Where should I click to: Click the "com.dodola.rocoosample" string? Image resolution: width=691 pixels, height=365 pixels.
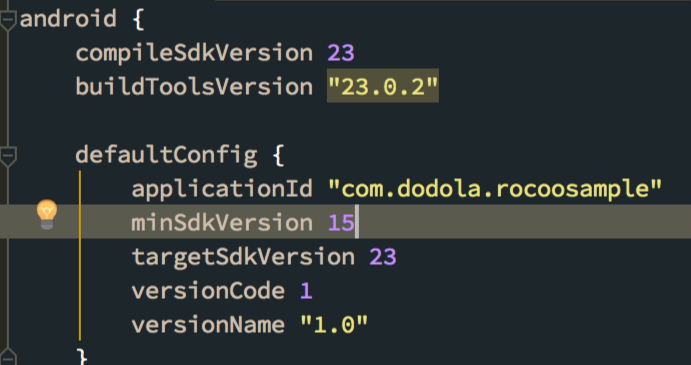tap(495, 189)
